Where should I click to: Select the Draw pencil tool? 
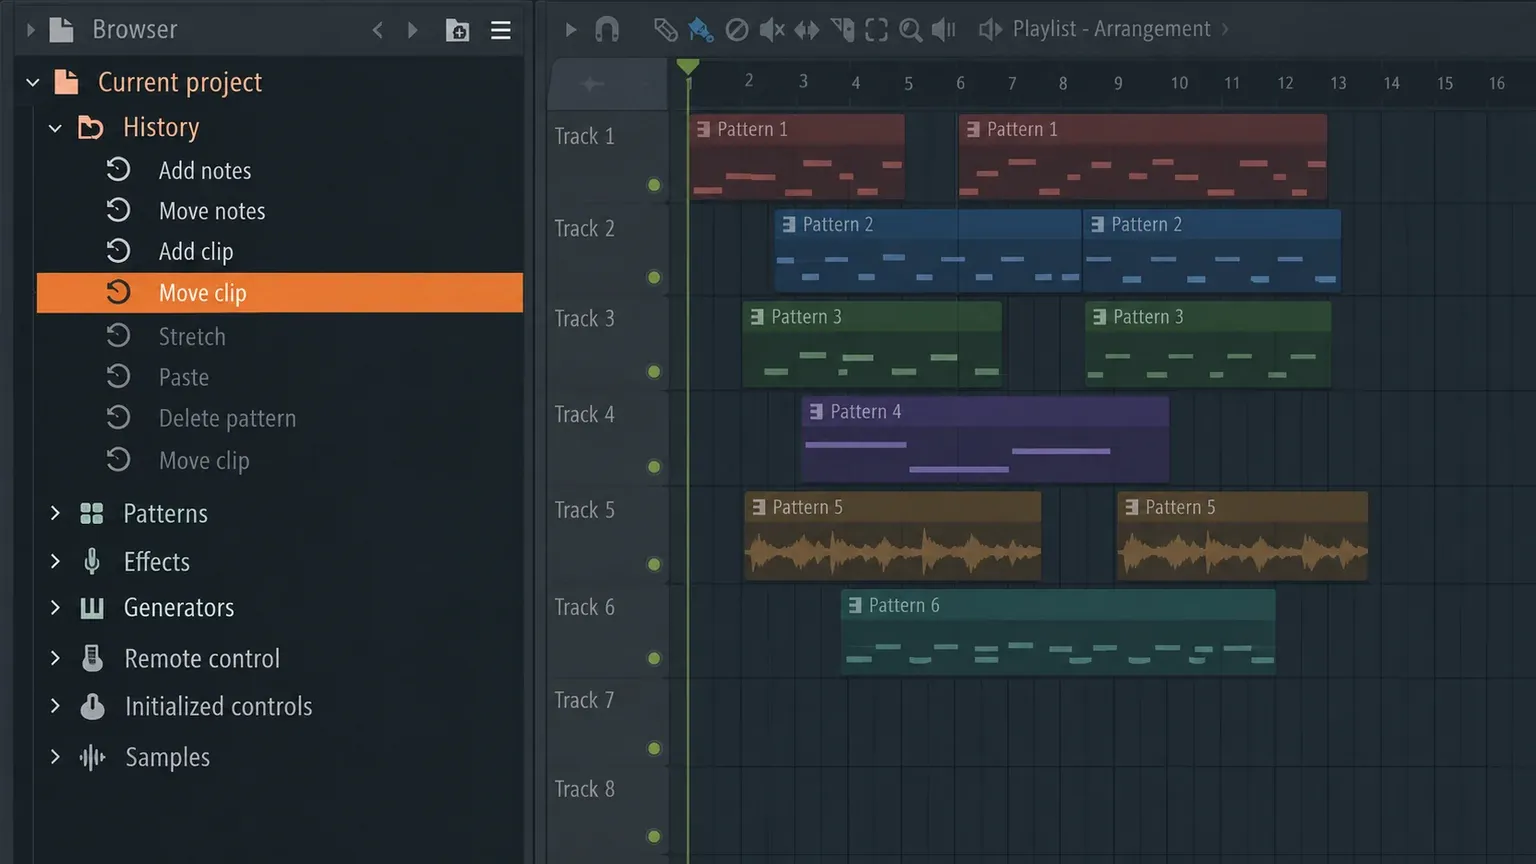click(665, 30)
